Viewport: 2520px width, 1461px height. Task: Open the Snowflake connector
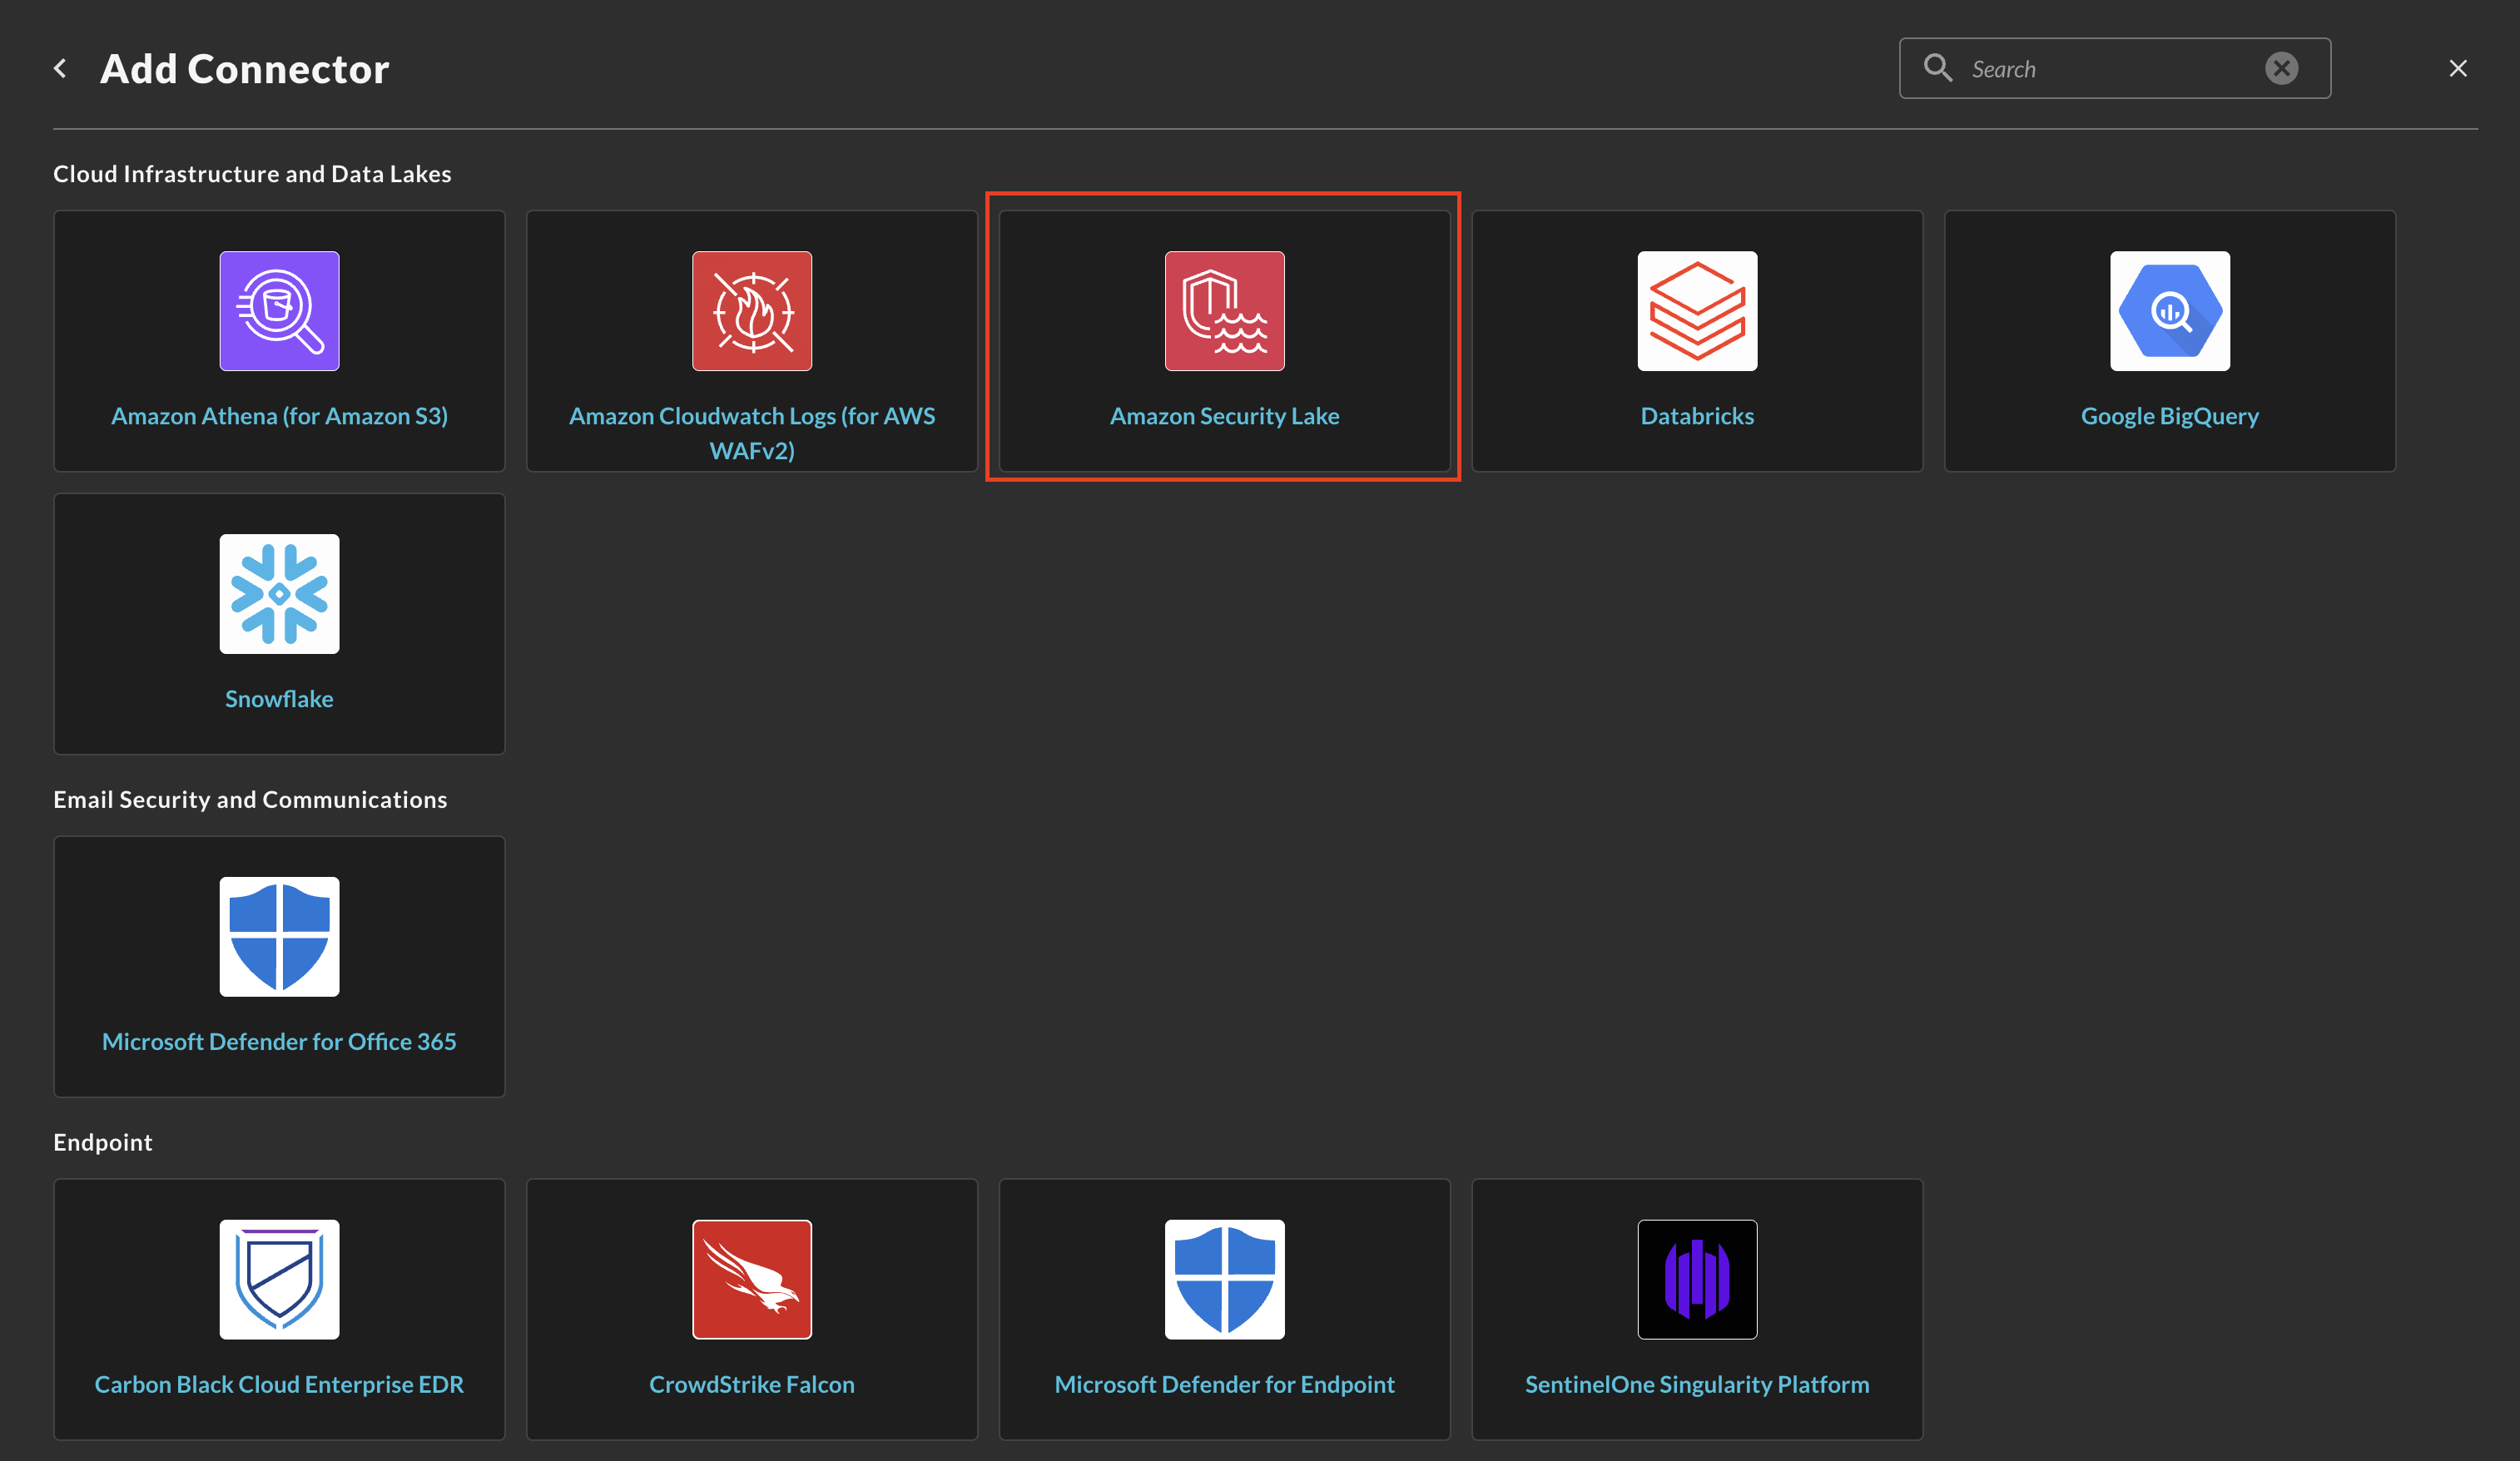click(x=278, y=622)
